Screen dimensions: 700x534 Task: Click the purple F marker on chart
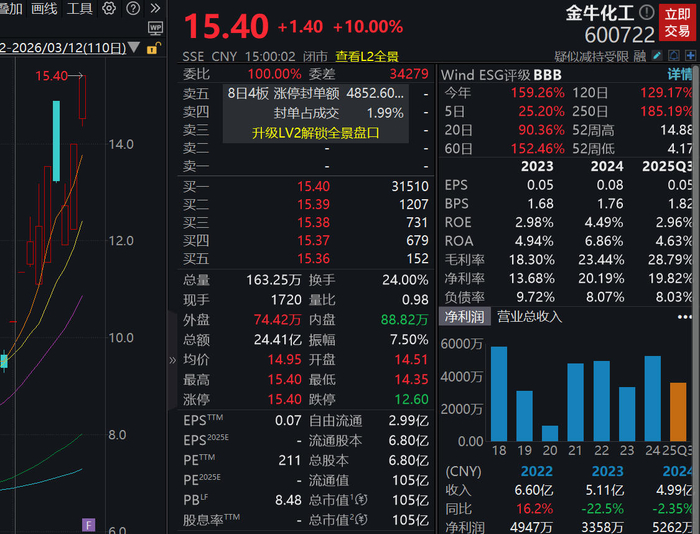point(88,525)
